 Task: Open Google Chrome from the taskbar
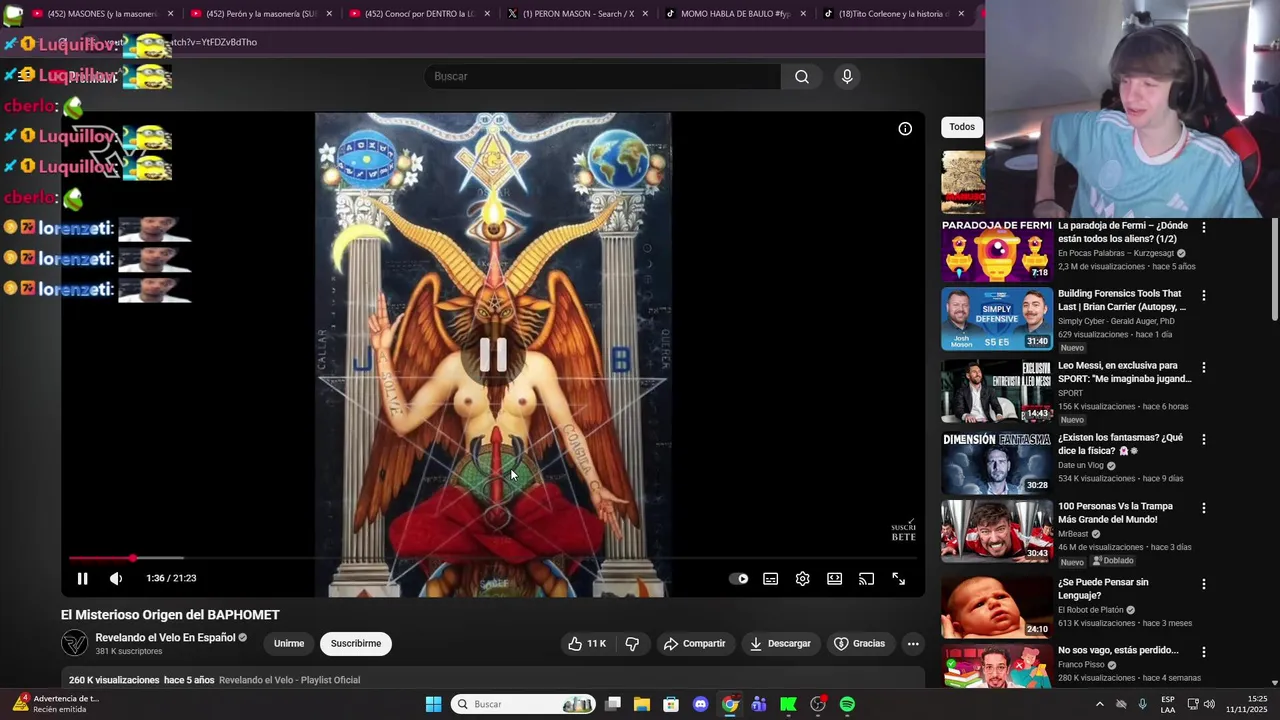coord(730,704)
